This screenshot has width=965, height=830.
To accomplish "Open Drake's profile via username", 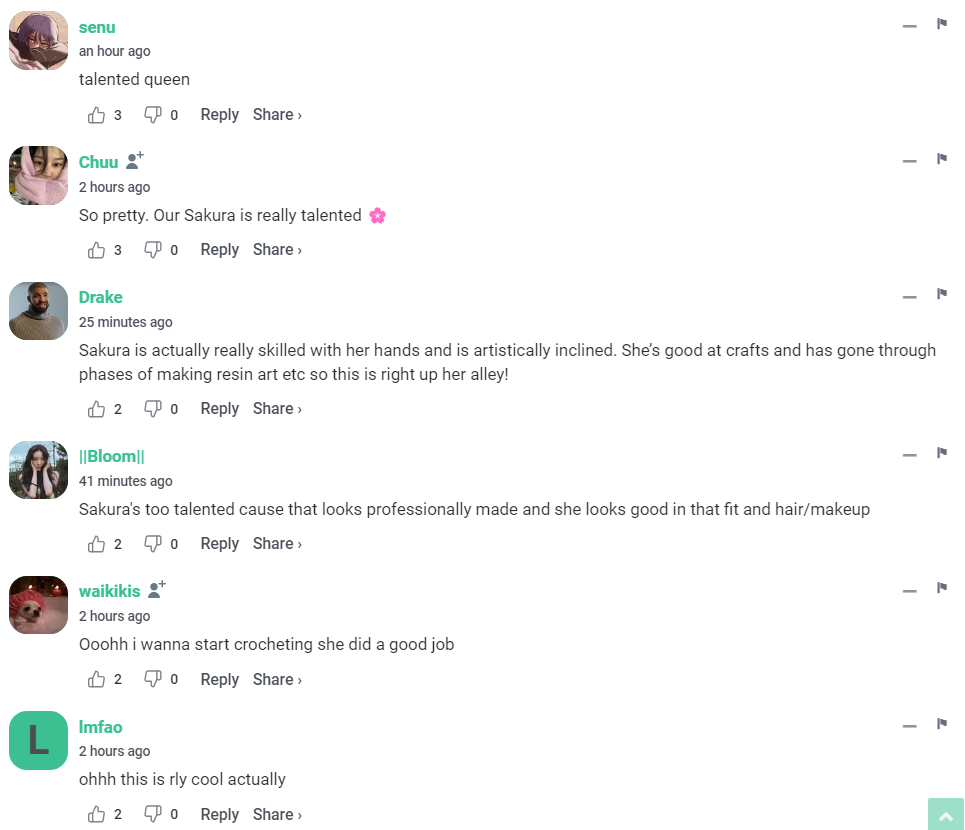I will [101, 297].
